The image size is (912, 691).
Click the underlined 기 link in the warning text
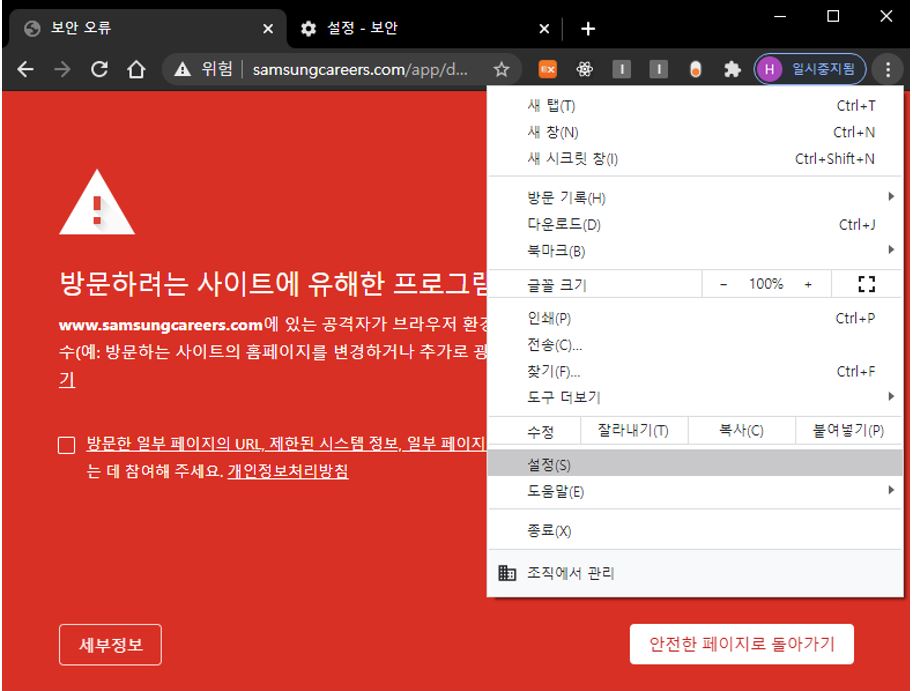point(67,379)
